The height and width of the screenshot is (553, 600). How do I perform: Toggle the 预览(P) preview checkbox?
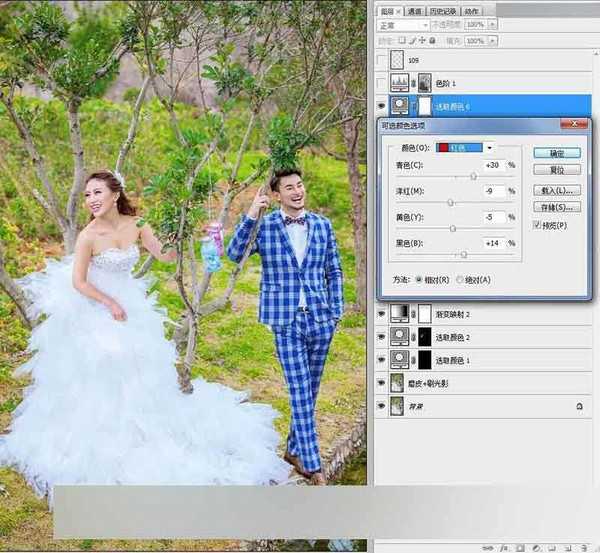pos(538,225)
